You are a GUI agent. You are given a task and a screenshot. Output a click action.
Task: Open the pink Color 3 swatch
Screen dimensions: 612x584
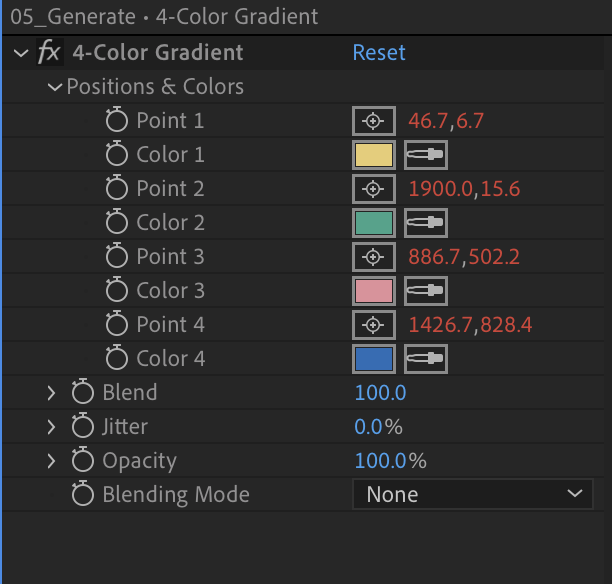(374, 291)
